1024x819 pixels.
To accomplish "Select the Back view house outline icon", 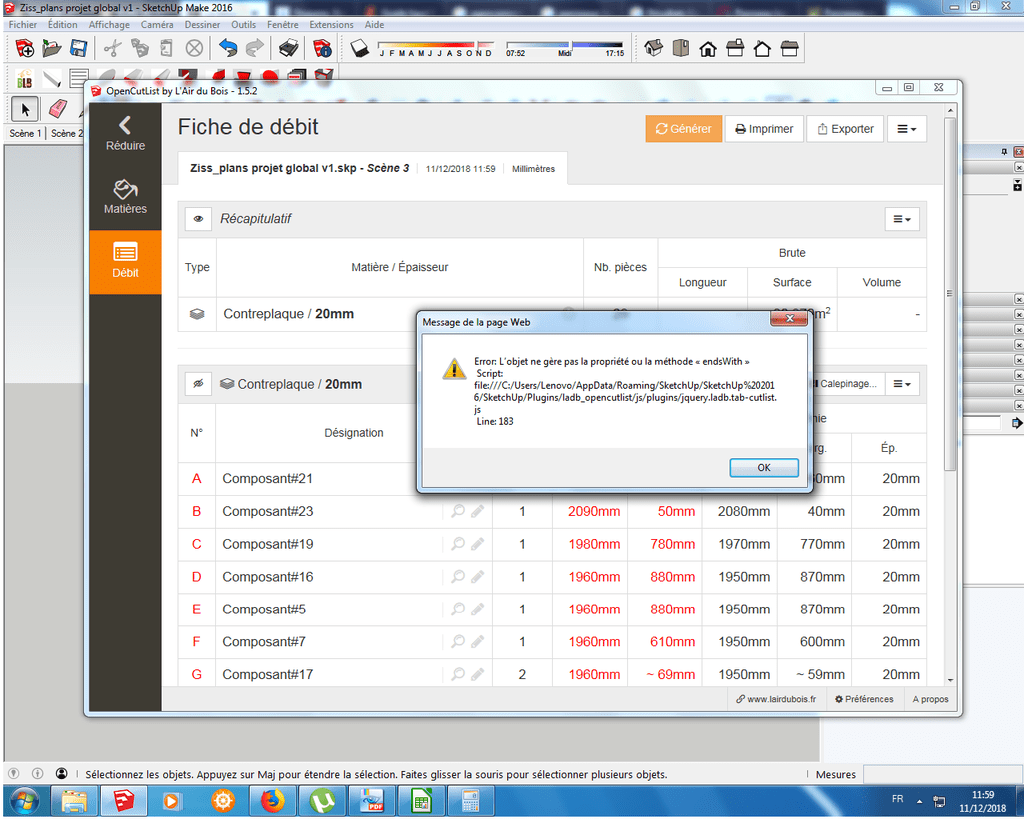I will [x=762, y=48].
